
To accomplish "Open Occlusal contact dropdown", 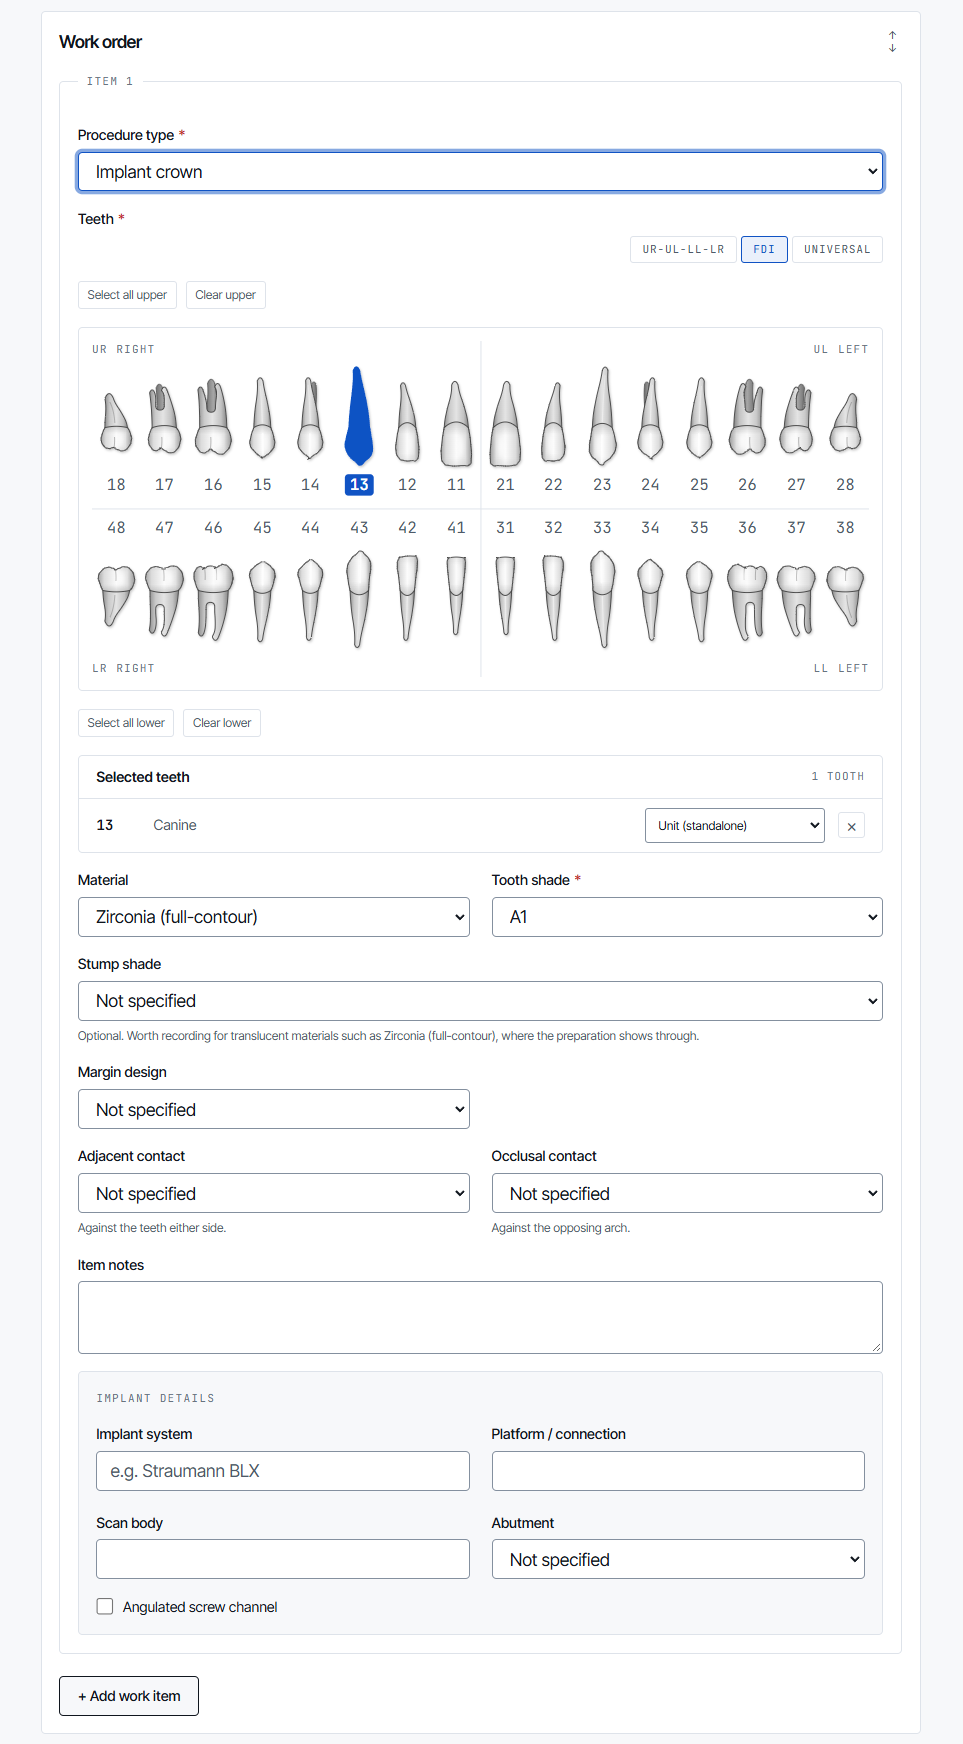I will point(687,1193).
